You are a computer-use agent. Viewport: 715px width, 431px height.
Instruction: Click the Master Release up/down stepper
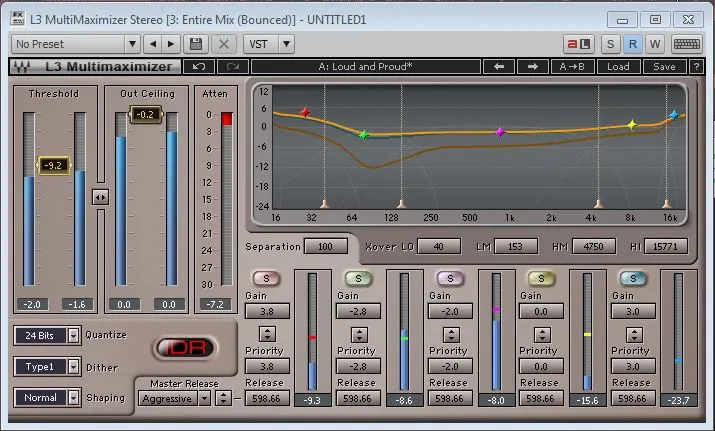click(223, 398)
